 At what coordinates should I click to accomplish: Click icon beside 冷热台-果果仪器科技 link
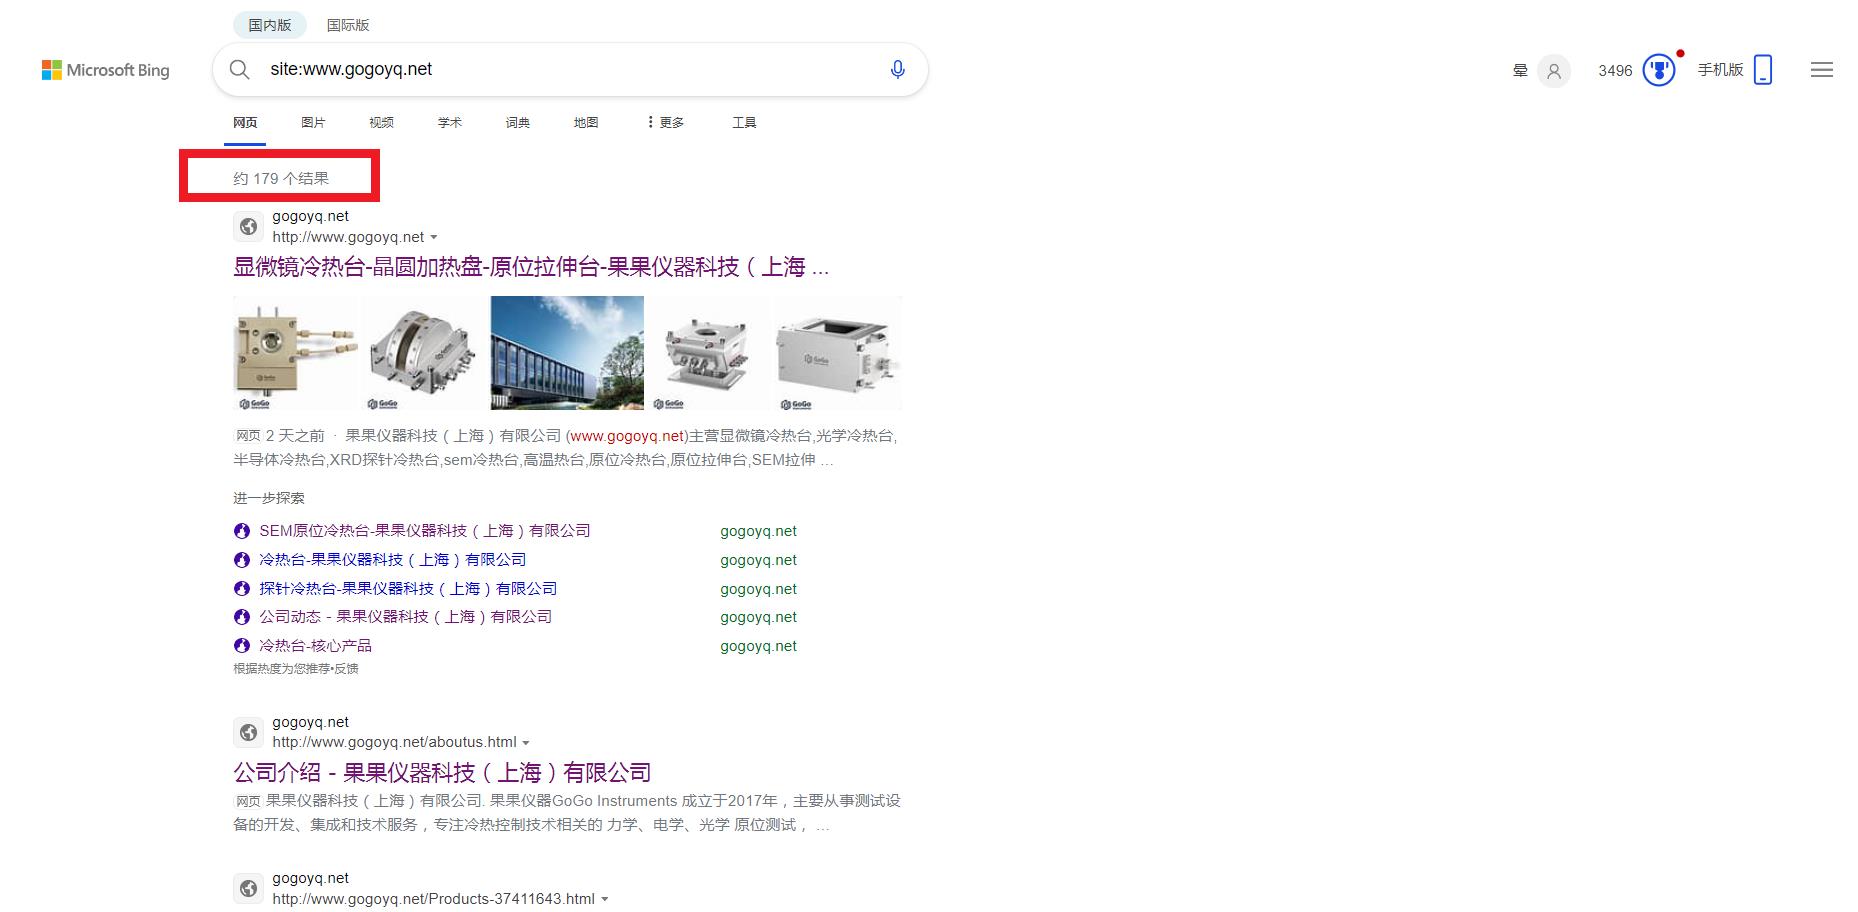click(x=241, y=560)
